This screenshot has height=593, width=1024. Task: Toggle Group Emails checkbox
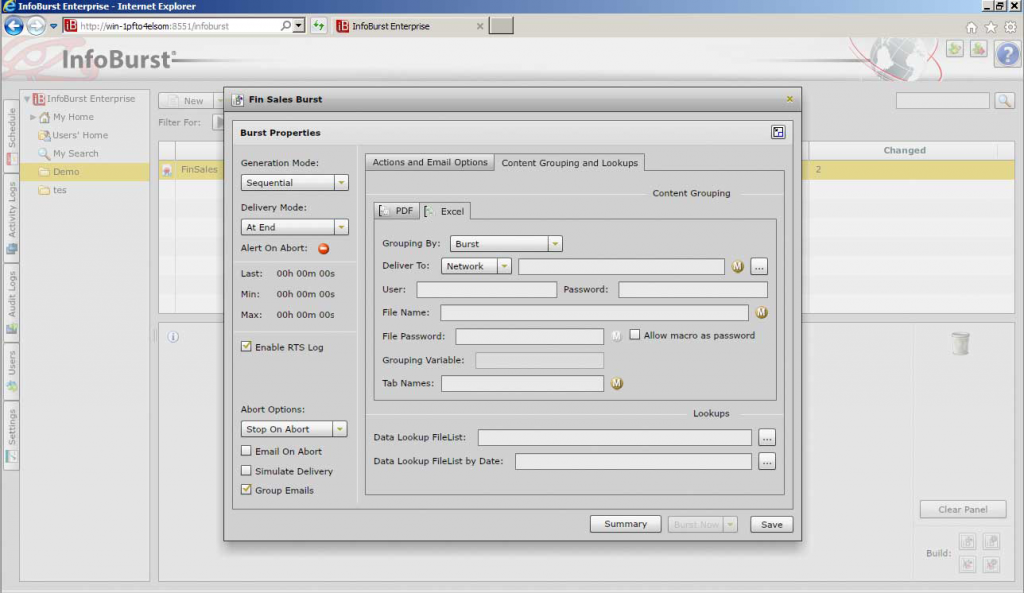[246, 489]
